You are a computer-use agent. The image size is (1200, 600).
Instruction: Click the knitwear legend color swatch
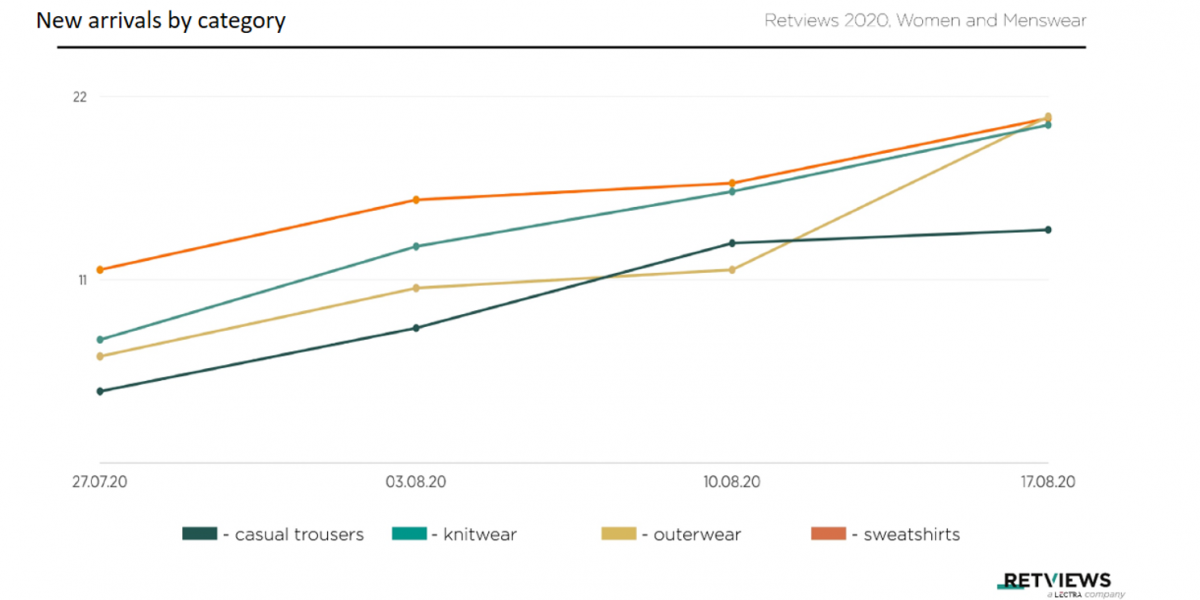coord(408,534)
